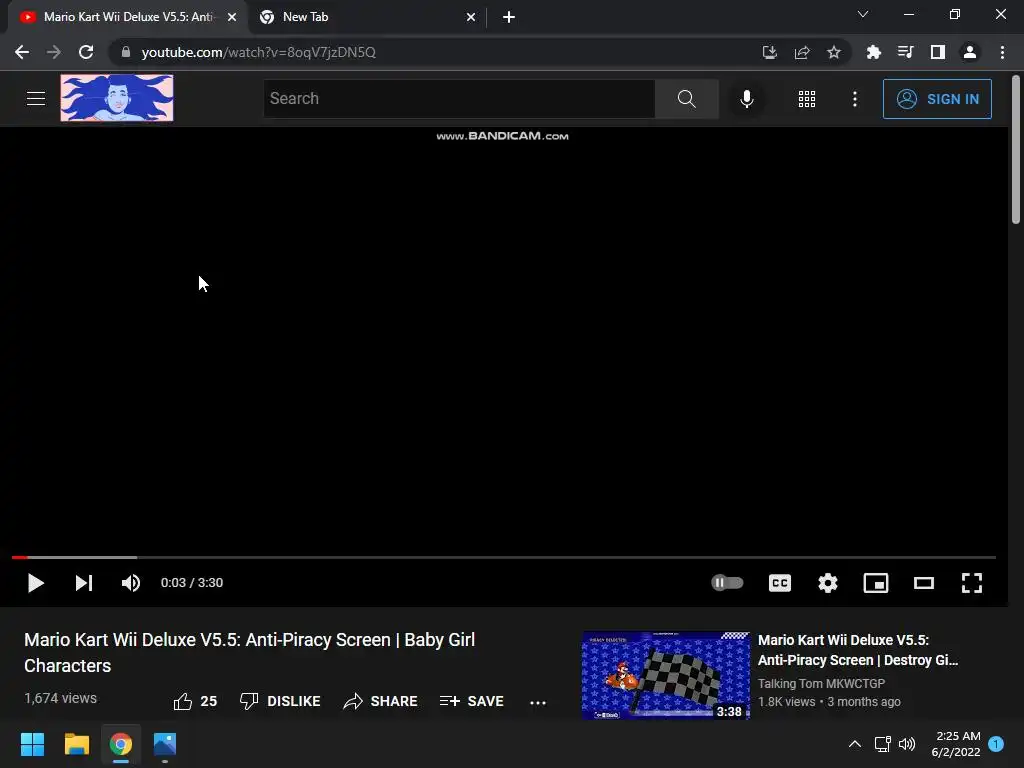Play the video
The image size is (1024, 768).
tap(35, 583)
